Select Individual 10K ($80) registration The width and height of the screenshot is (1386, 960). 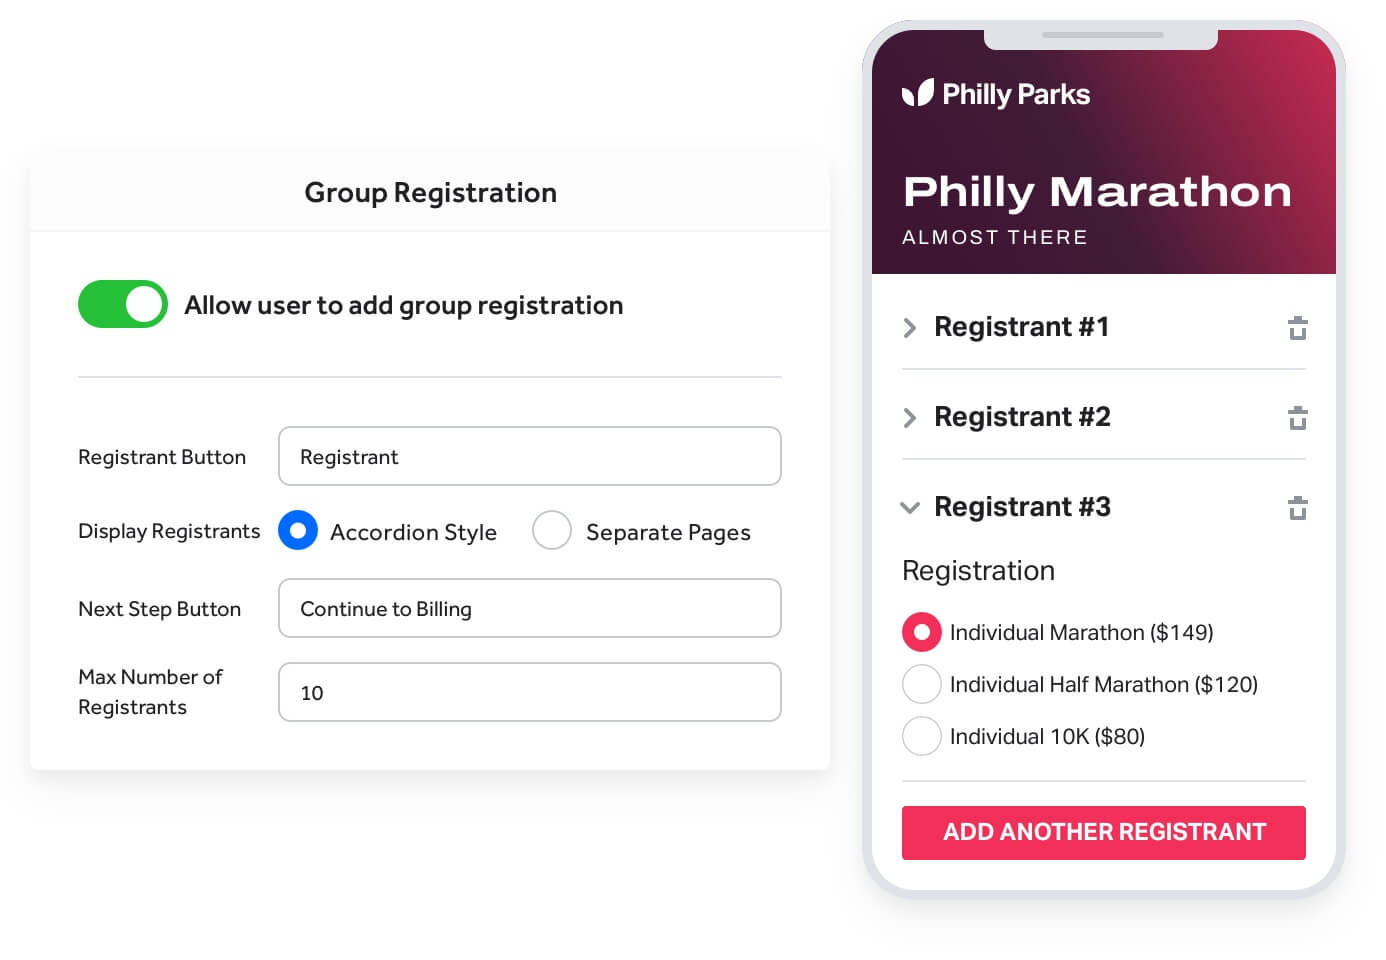(x=921, y=736)
